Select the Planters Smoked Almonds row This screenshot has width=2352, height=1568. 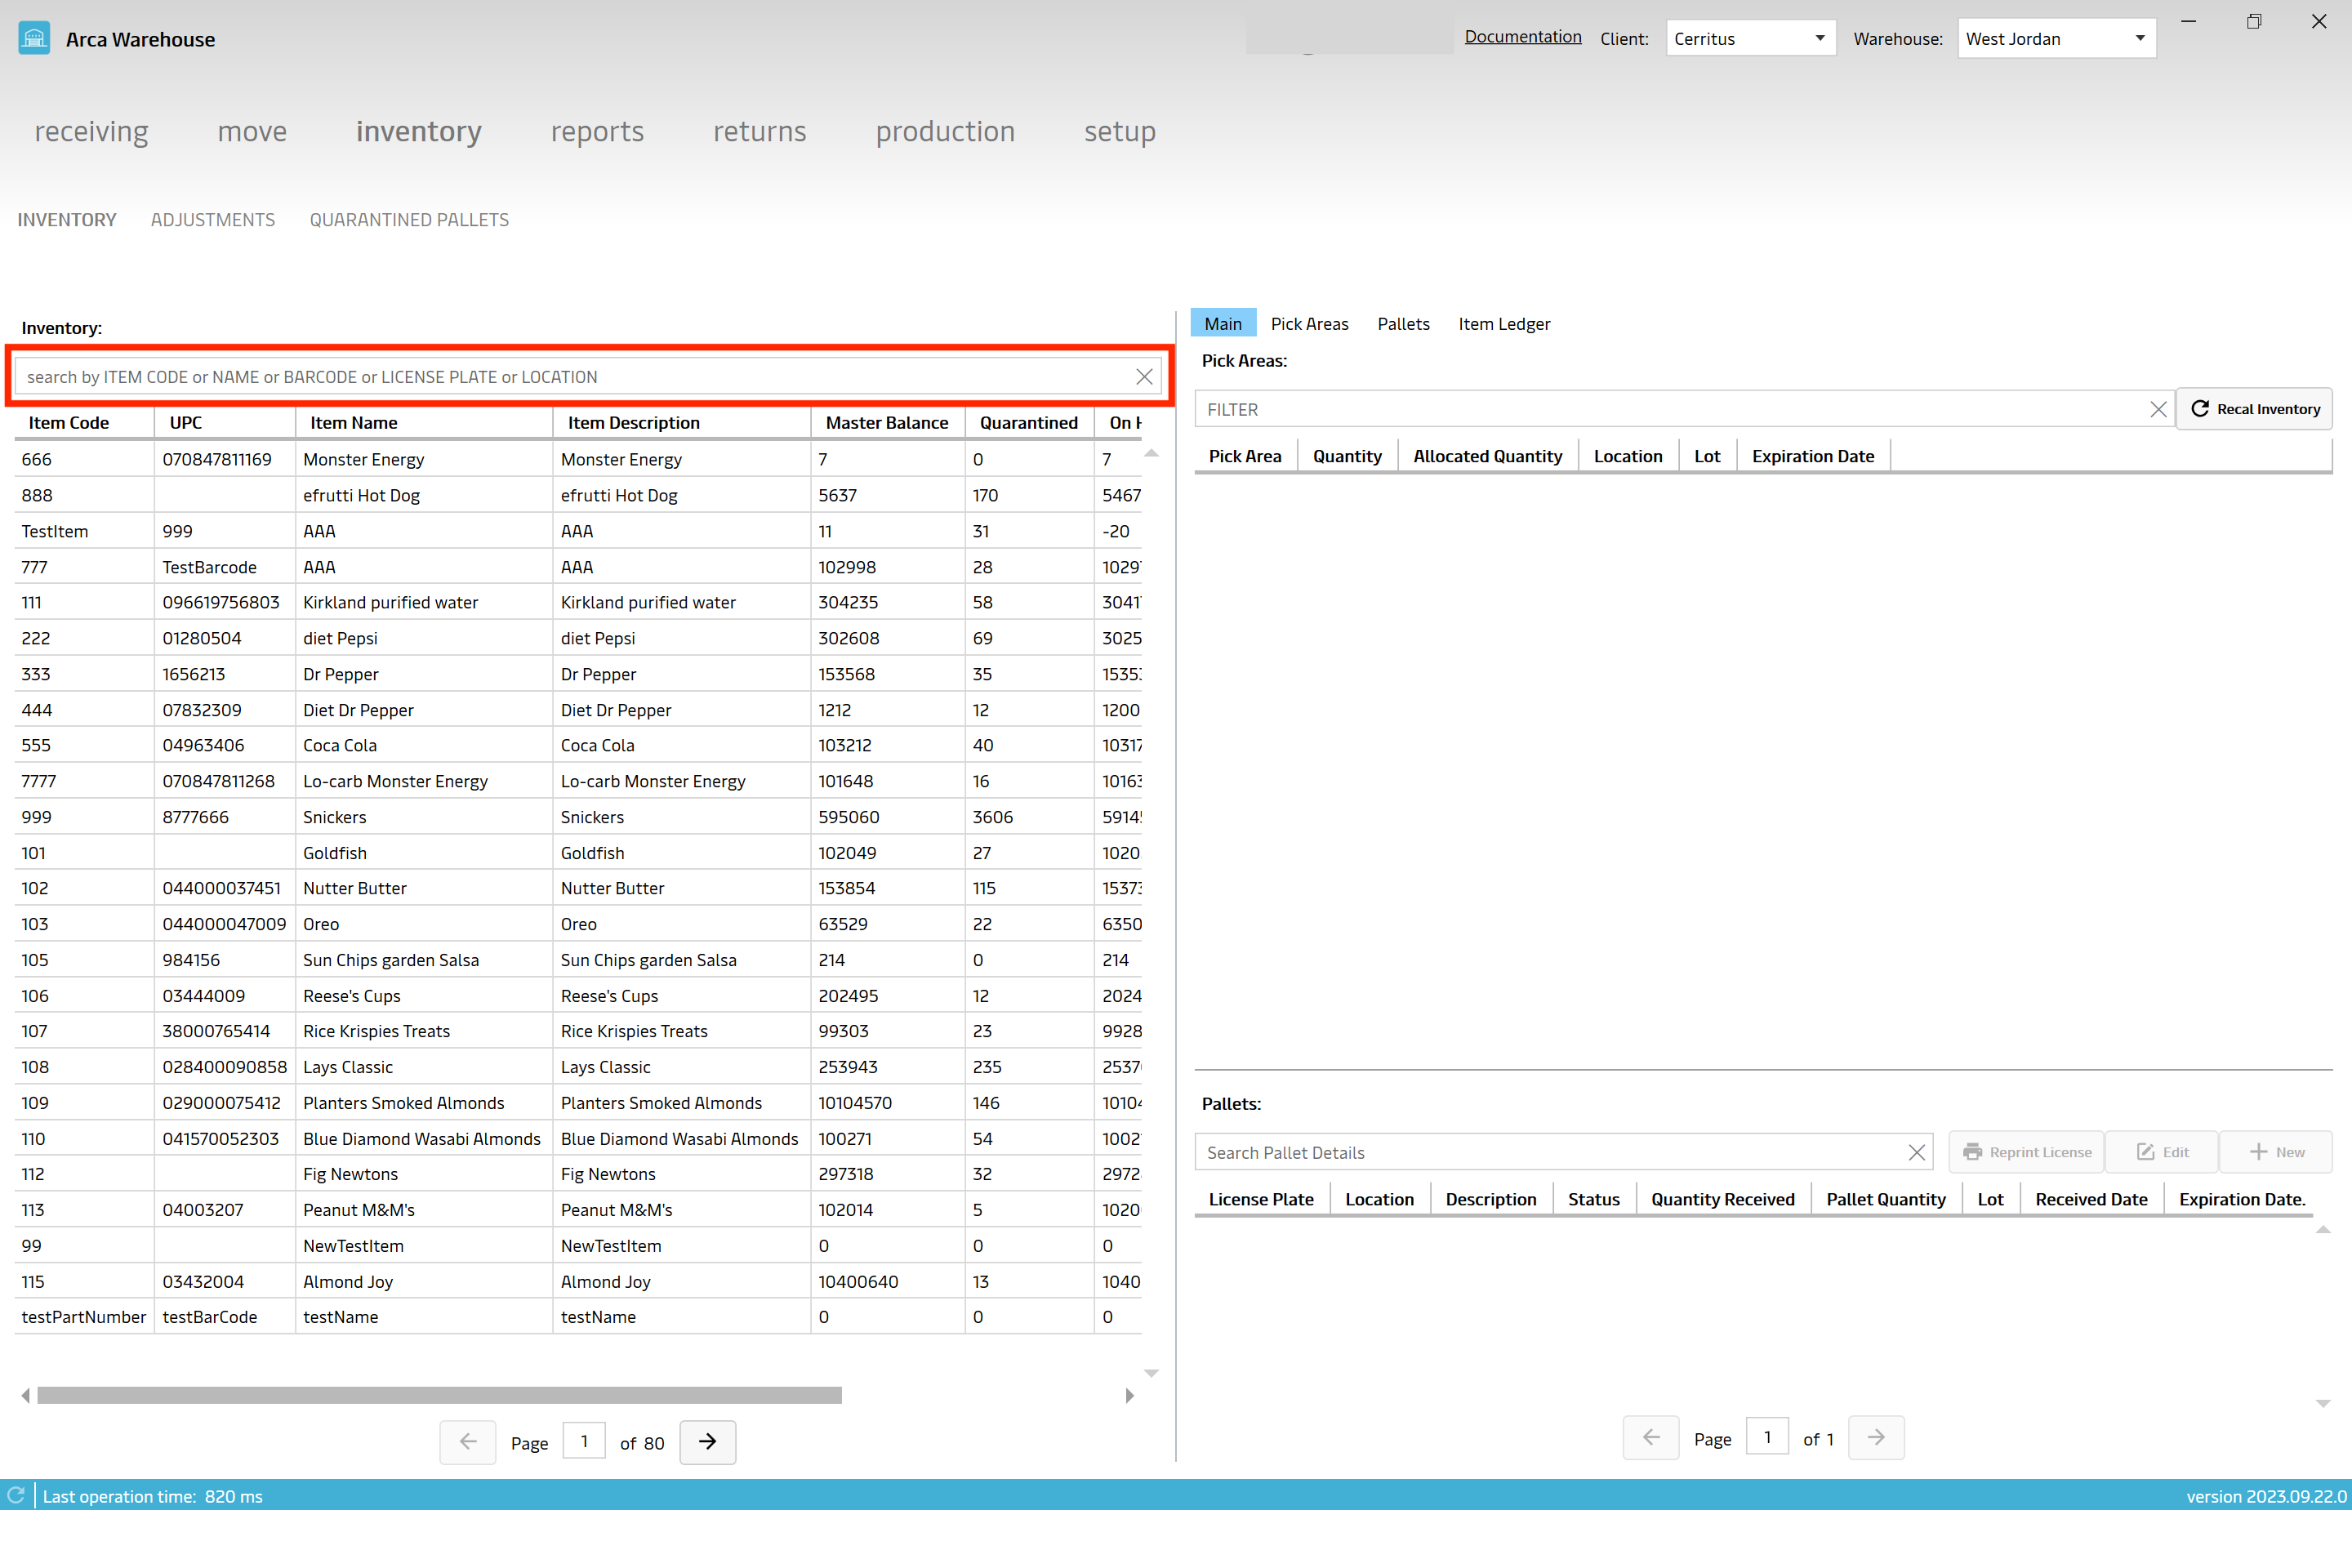(x=578, y=1103)
